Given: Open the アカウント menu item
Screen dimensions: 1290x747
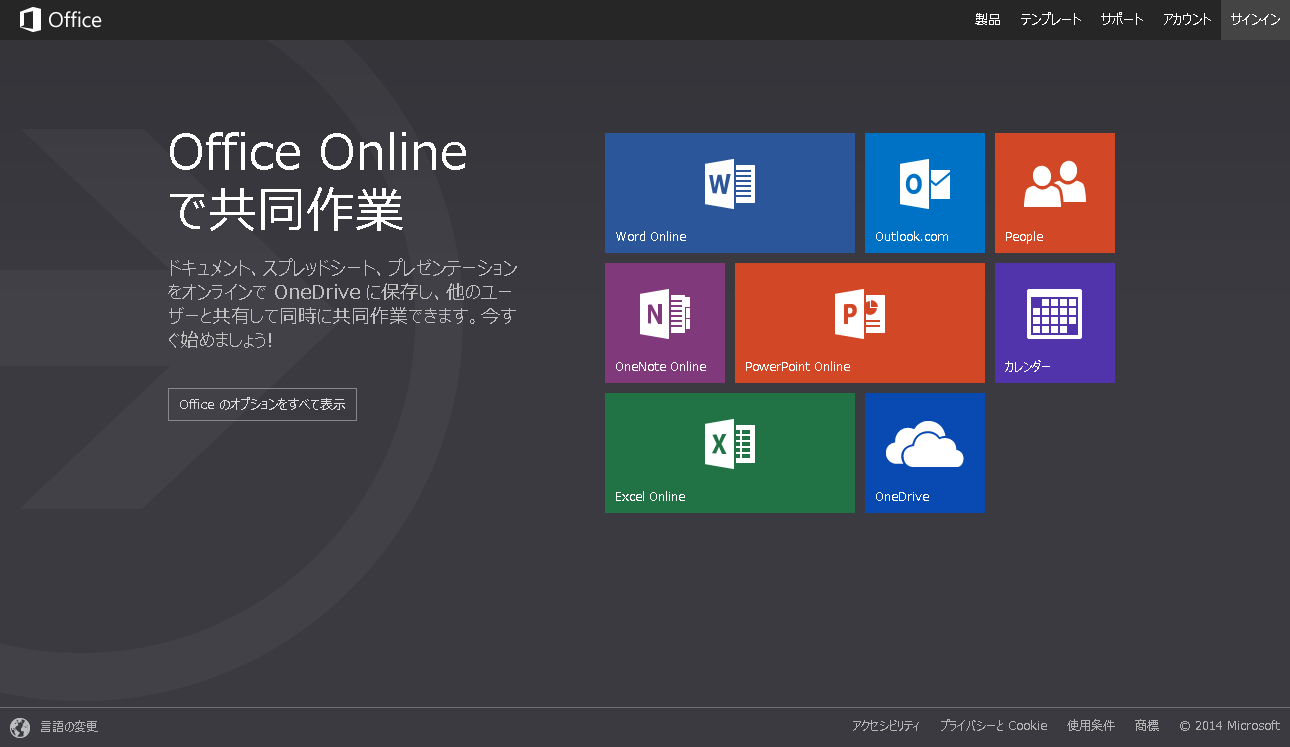Looking at the screenshot, I should pos(1187,20).
